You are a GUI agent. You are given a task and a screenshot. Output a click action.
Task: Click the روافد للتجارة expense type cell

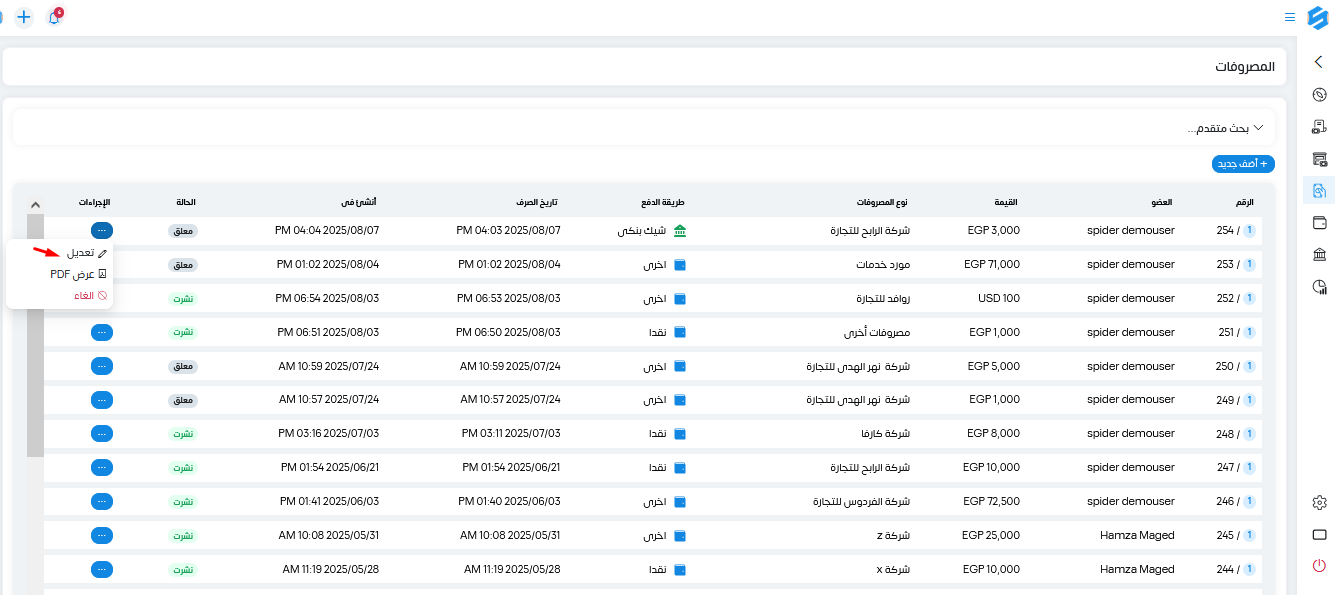tap(882, 298)
